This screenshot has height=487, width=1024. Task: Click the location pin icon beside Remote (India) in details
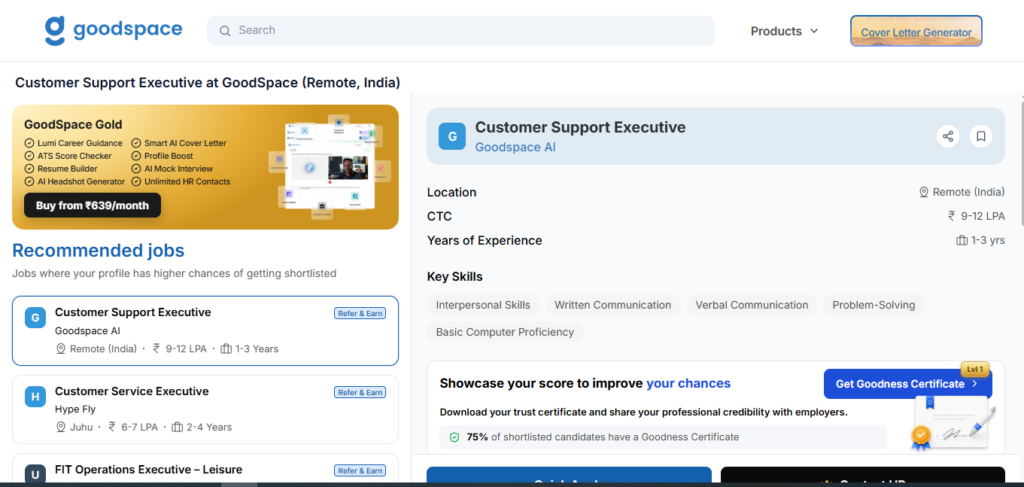(x=923, y=193)
